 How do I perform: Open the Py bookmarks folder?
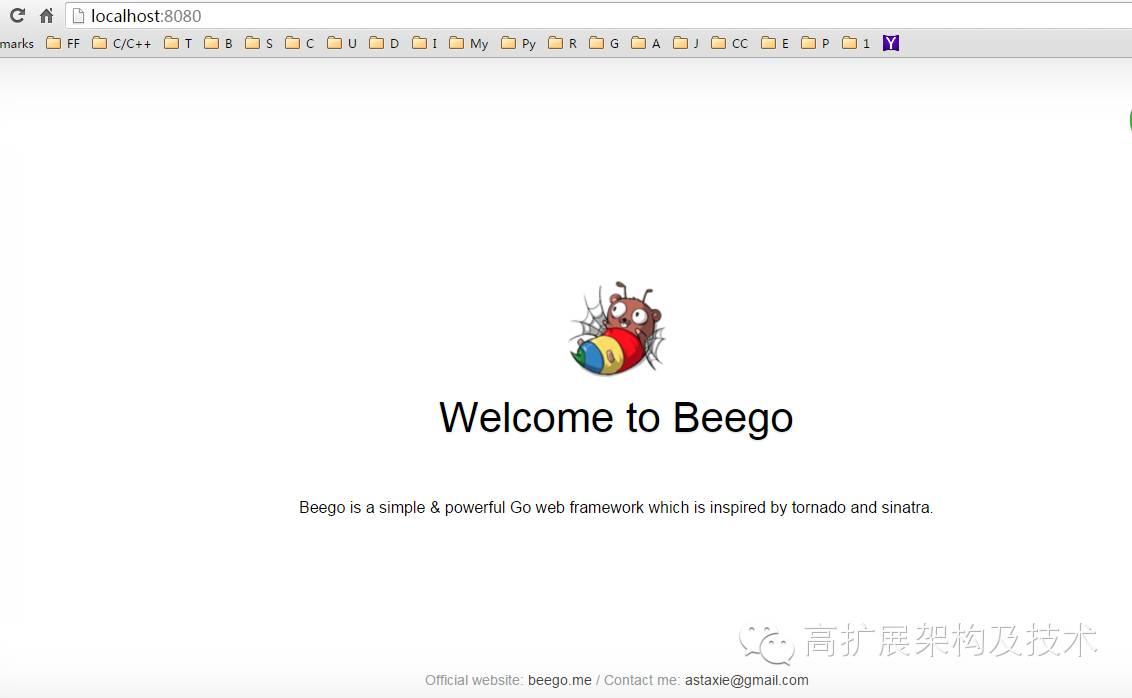(x=518, y=43)
